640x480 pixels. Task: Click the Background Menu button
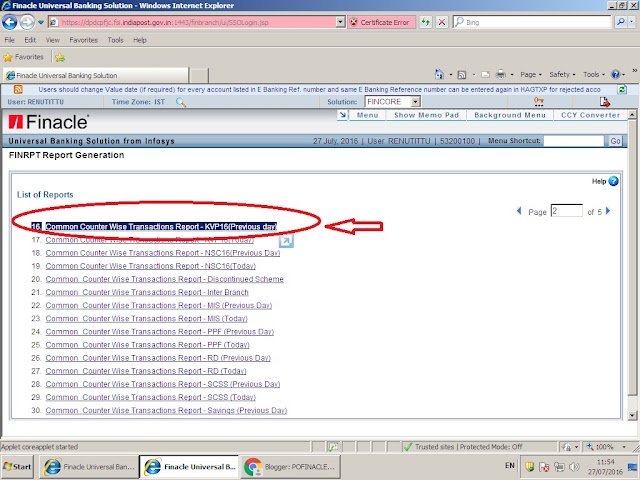510,115
